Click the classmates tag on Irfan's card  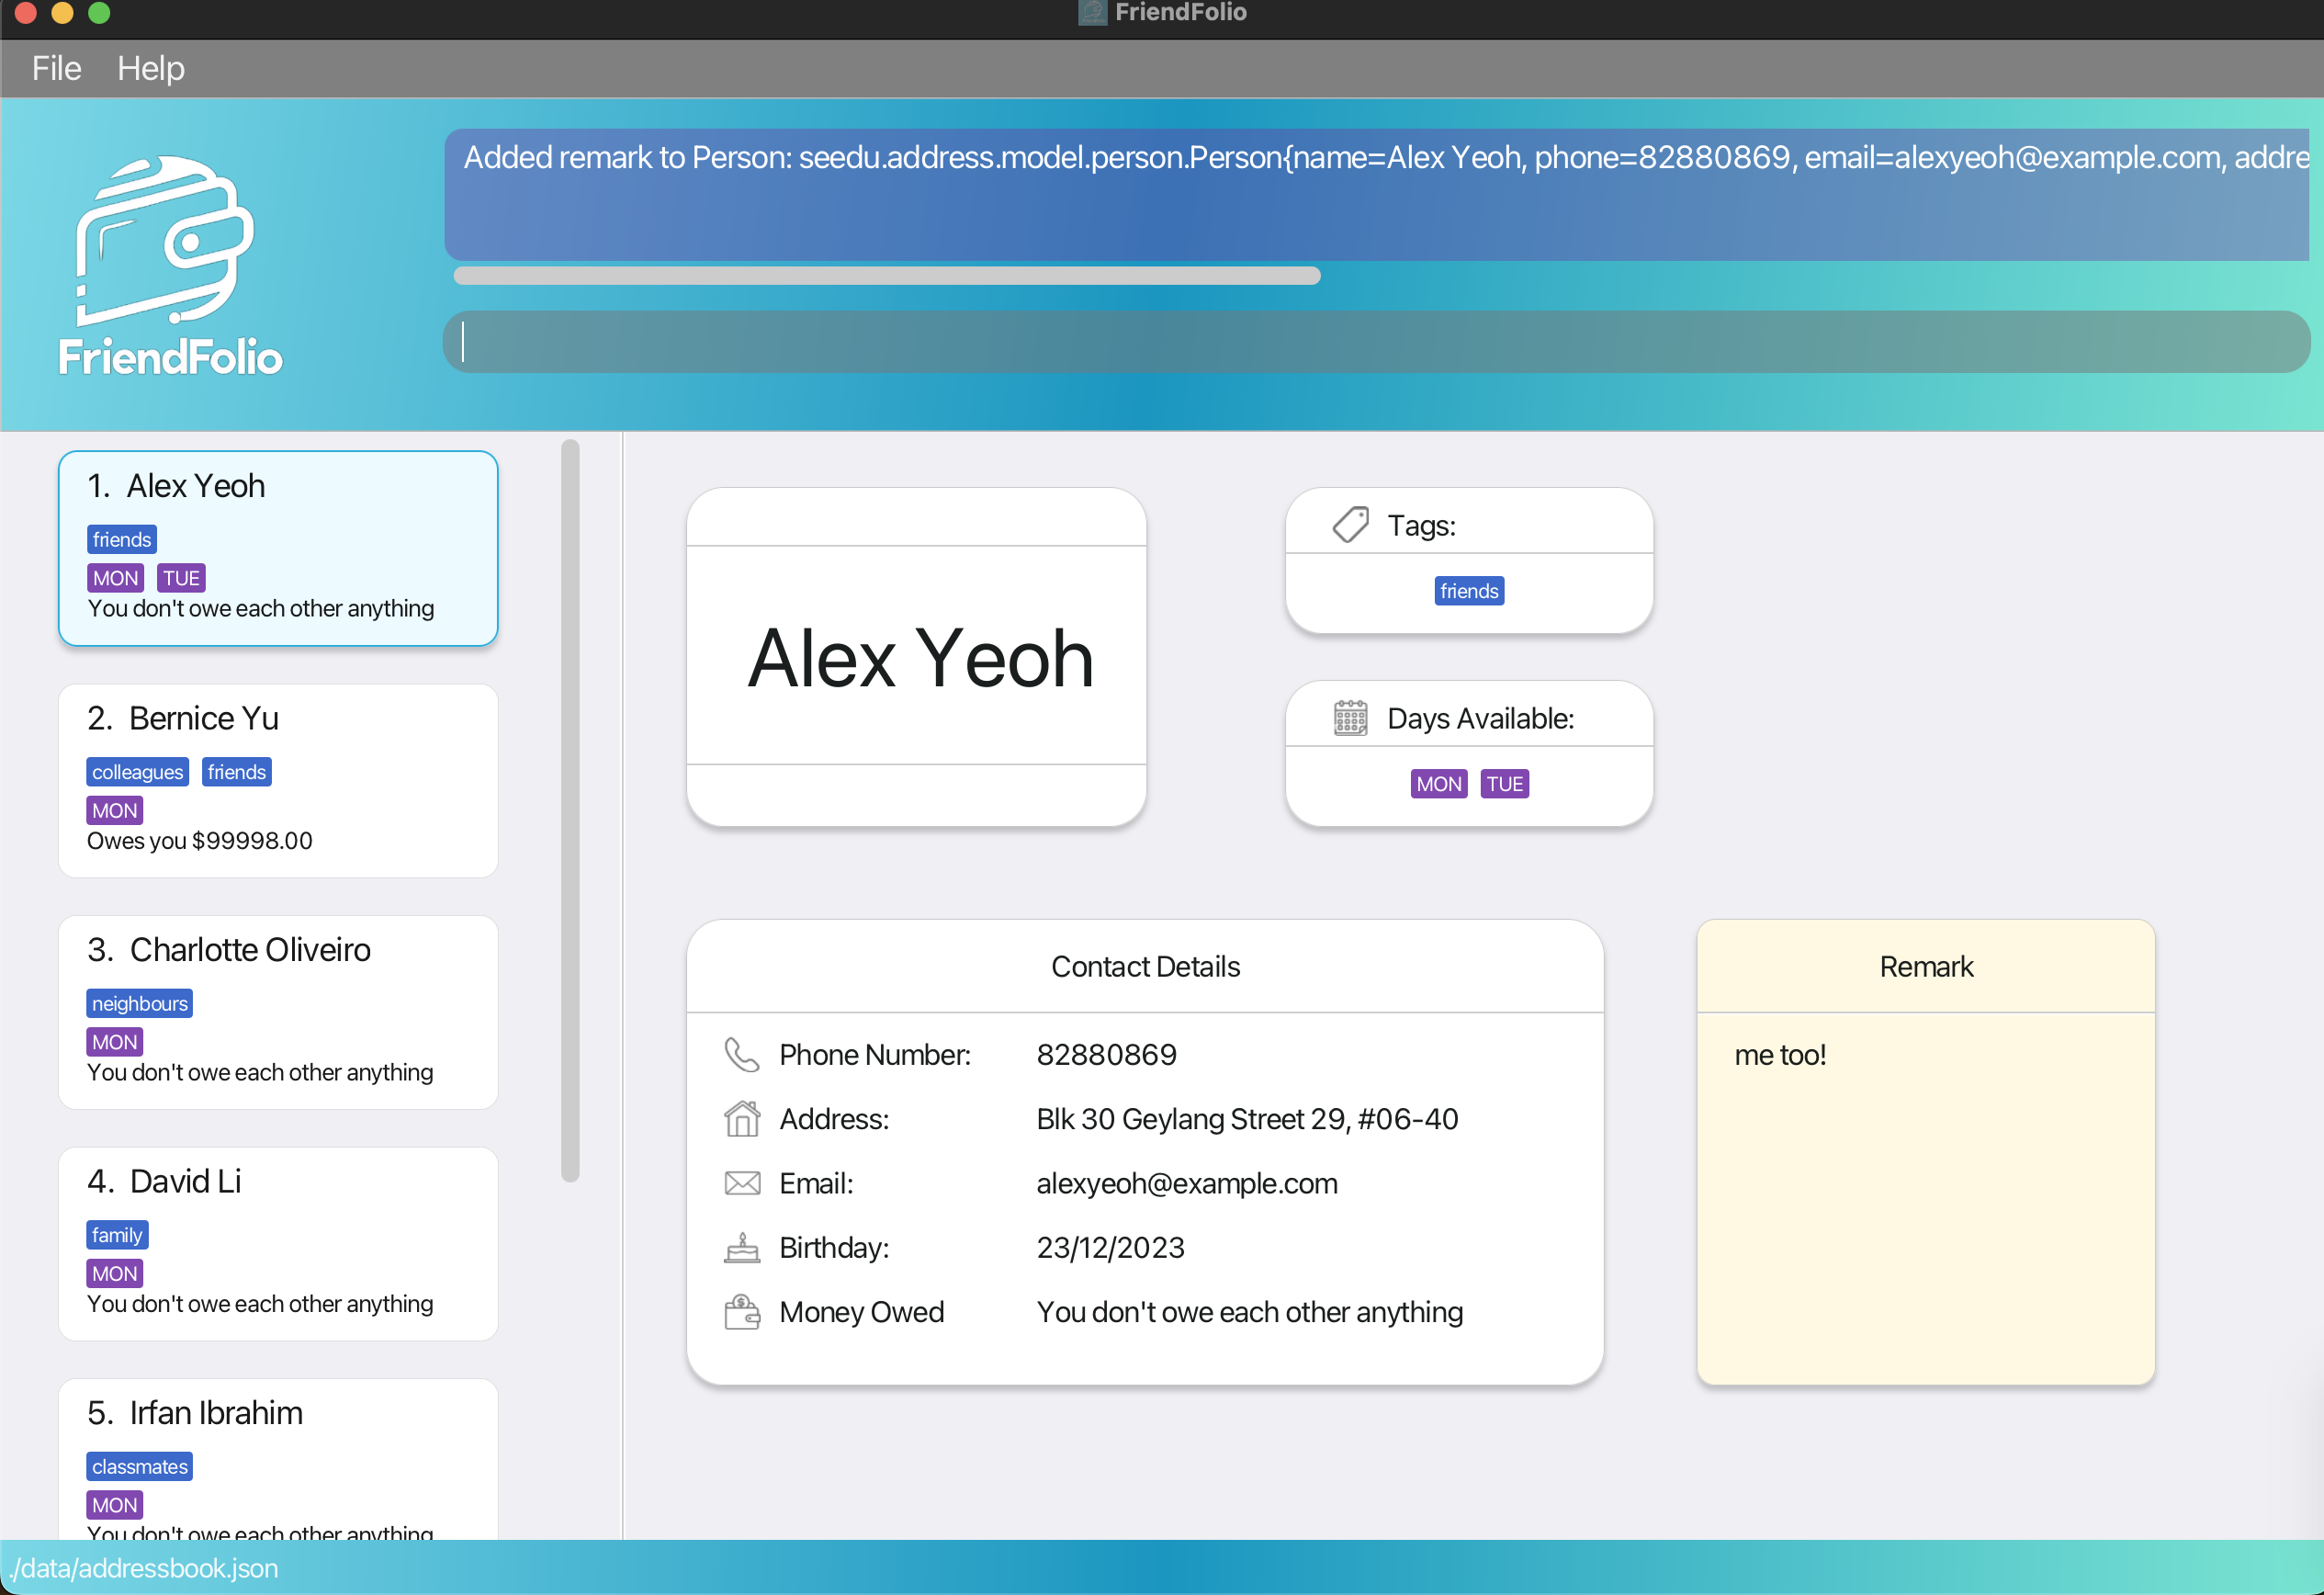point(140,1467)
